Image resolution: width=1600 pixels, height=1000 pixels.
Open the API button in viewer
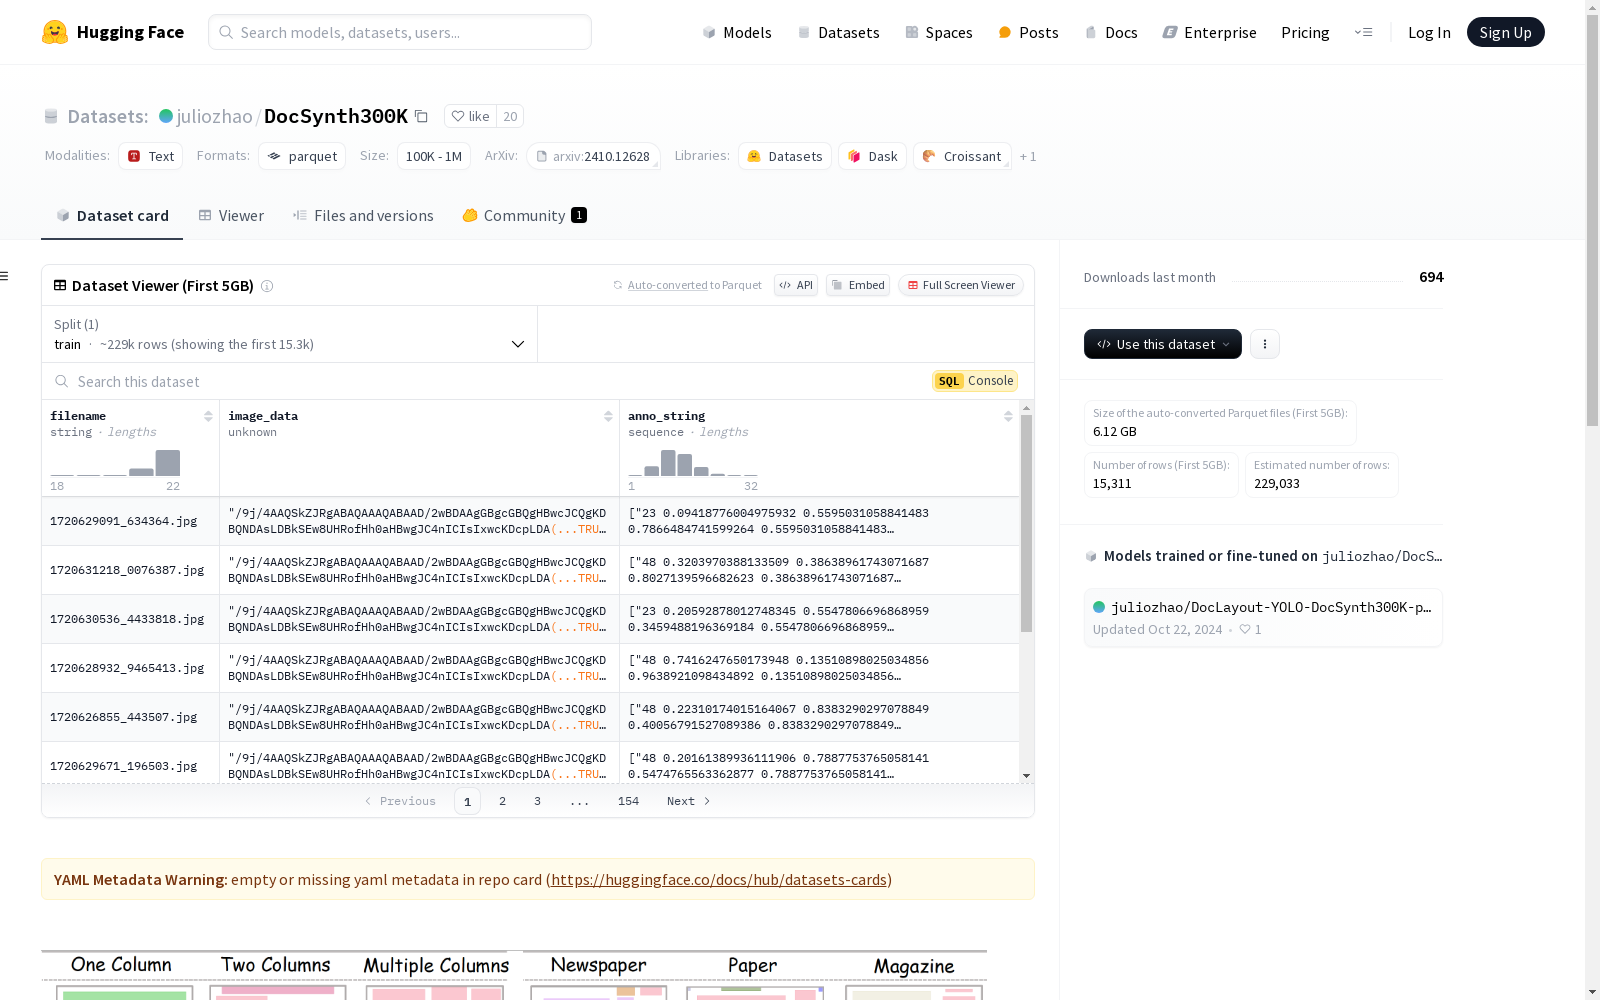[796, 285]
